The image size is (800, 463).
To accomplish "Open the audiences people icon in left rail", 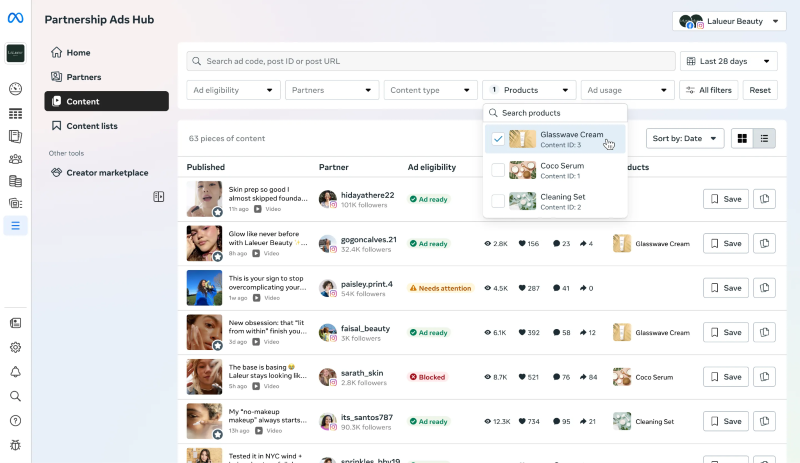I will click(15, 159).
